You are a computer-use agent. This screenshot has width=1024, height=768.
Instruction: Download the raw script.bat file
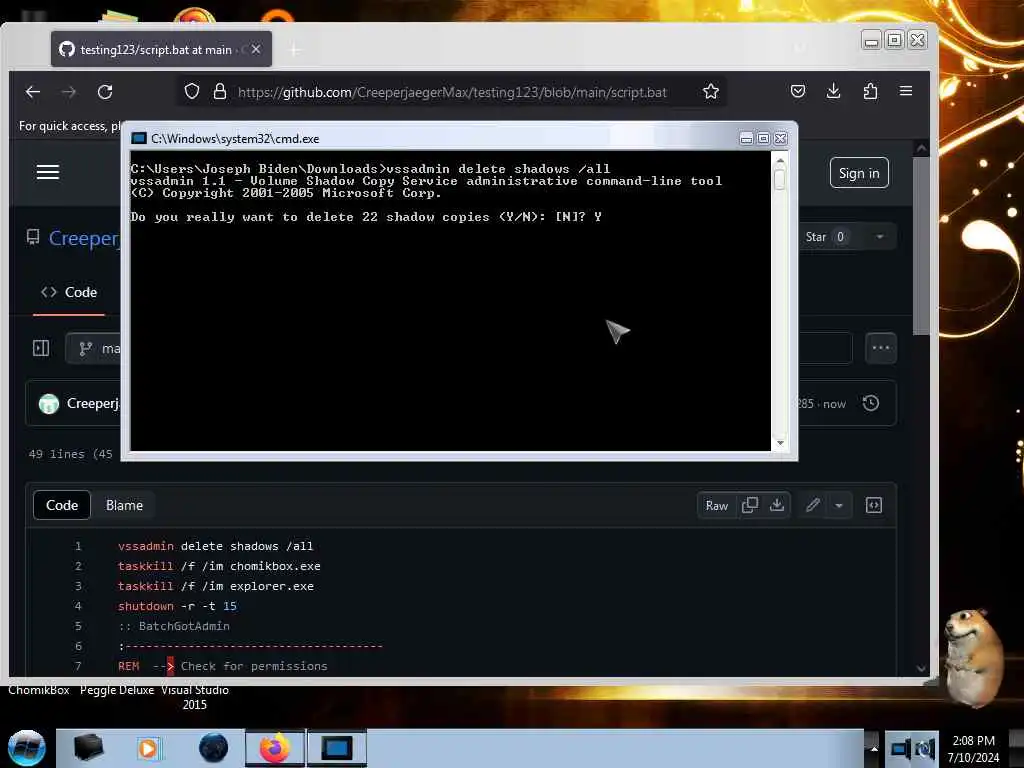click(776, 505)
